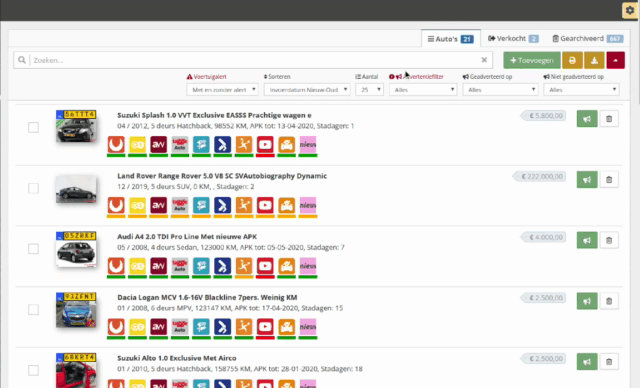
Task: Switch to the Auto's tab
Action: pos(451,39)
